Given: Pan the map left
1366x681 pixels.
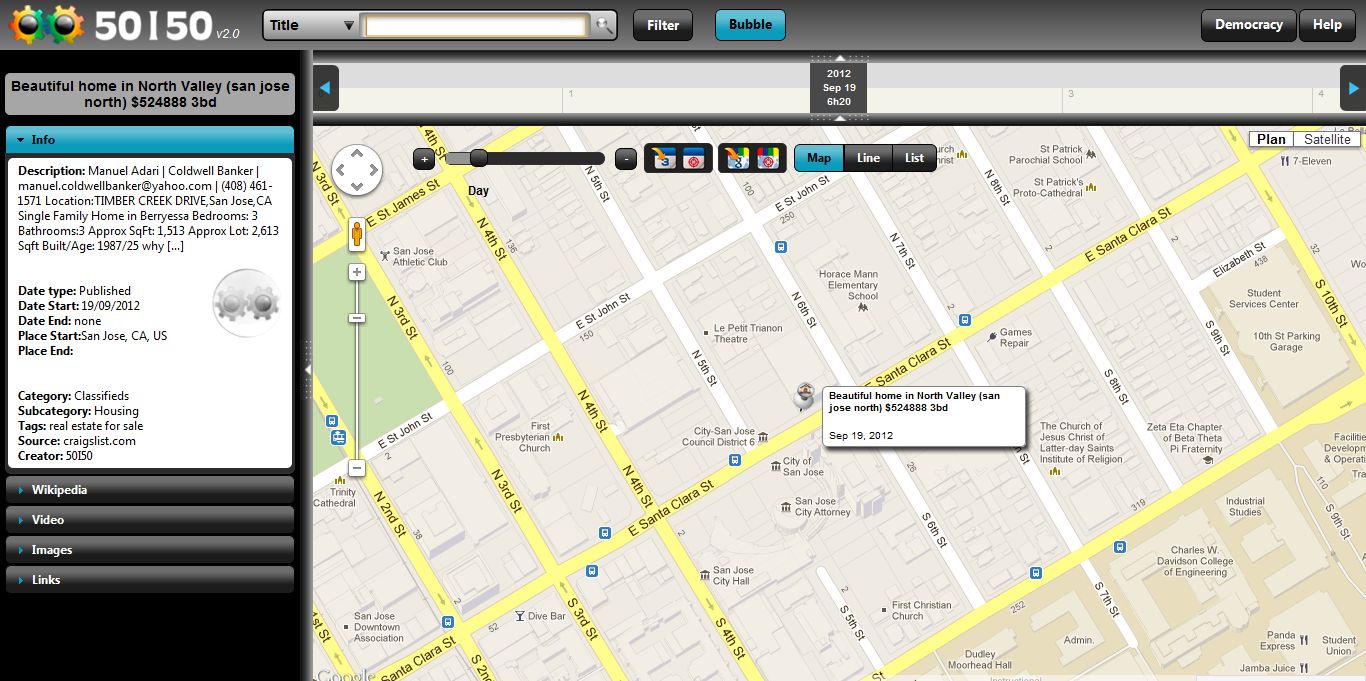Looking at the screenshot, I should point(341,170).
